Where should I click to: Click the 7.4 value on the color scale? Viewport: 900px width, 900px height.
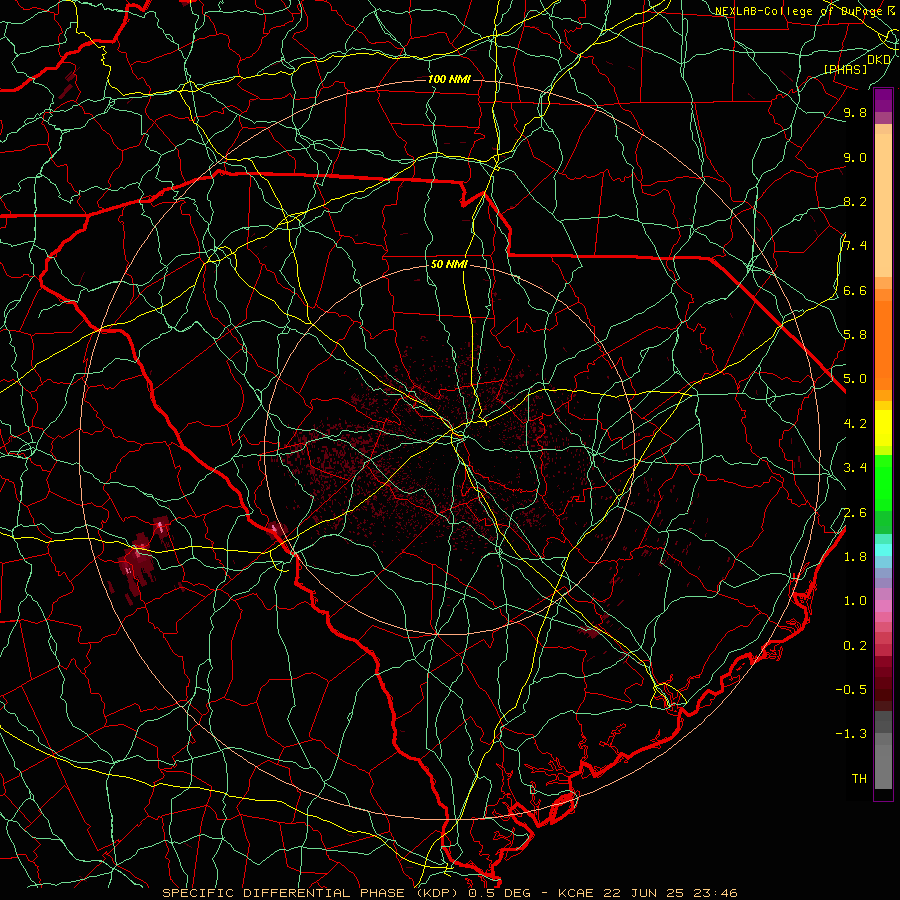pos(855,246)
